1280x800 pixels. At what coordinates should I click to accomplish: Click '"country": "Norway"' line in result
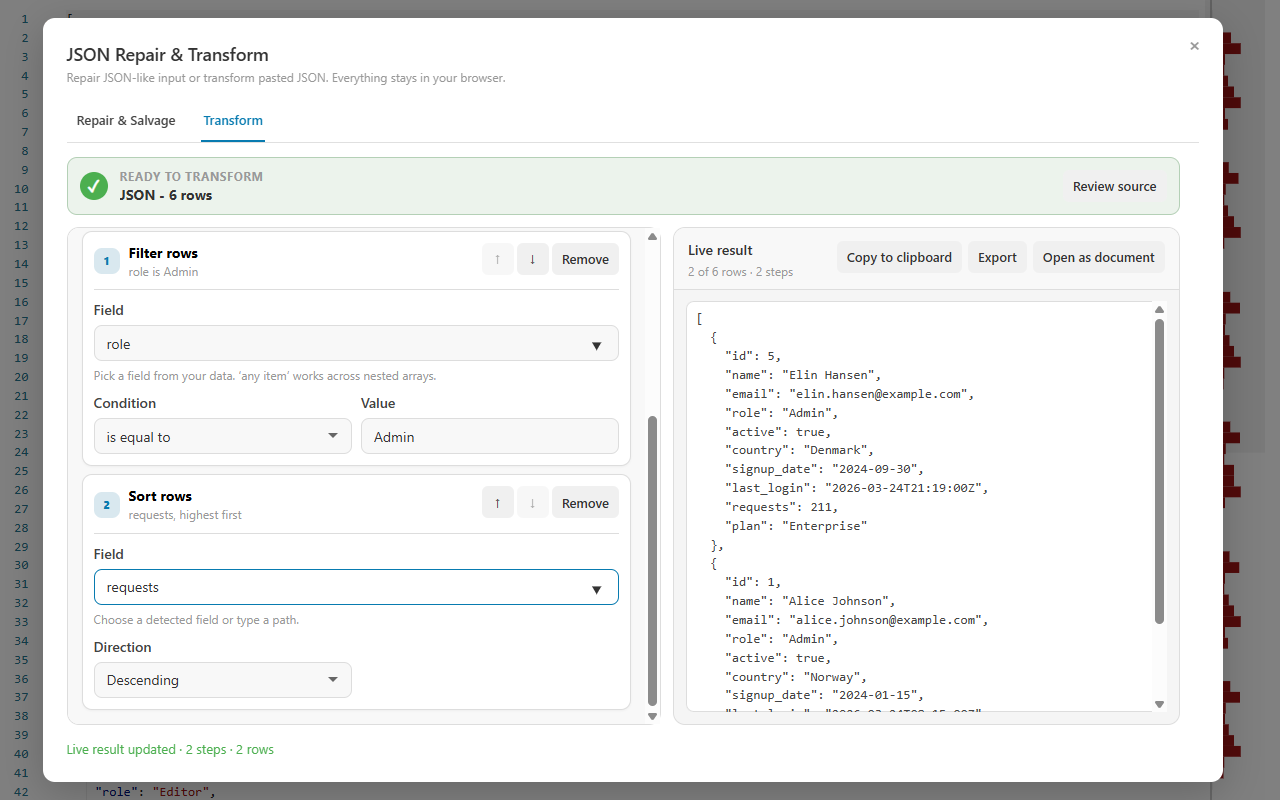pos(796,676)
